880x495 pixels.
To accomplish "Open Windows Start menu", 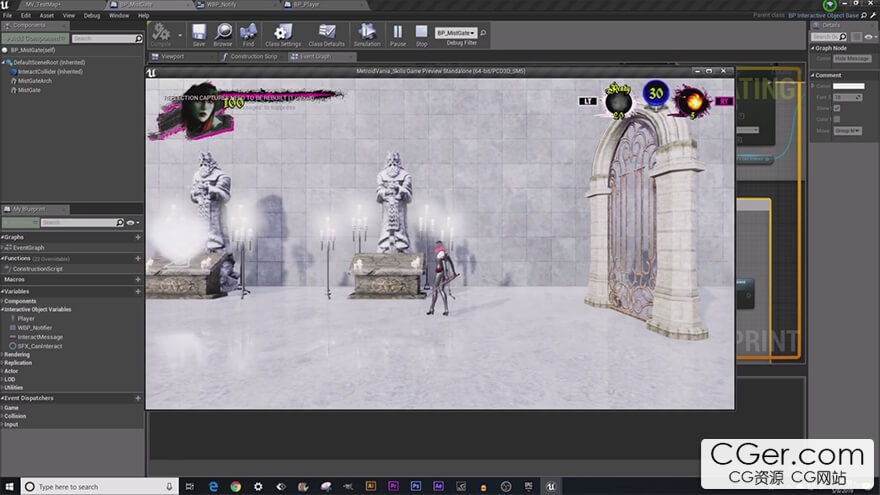I will [9, 487].
